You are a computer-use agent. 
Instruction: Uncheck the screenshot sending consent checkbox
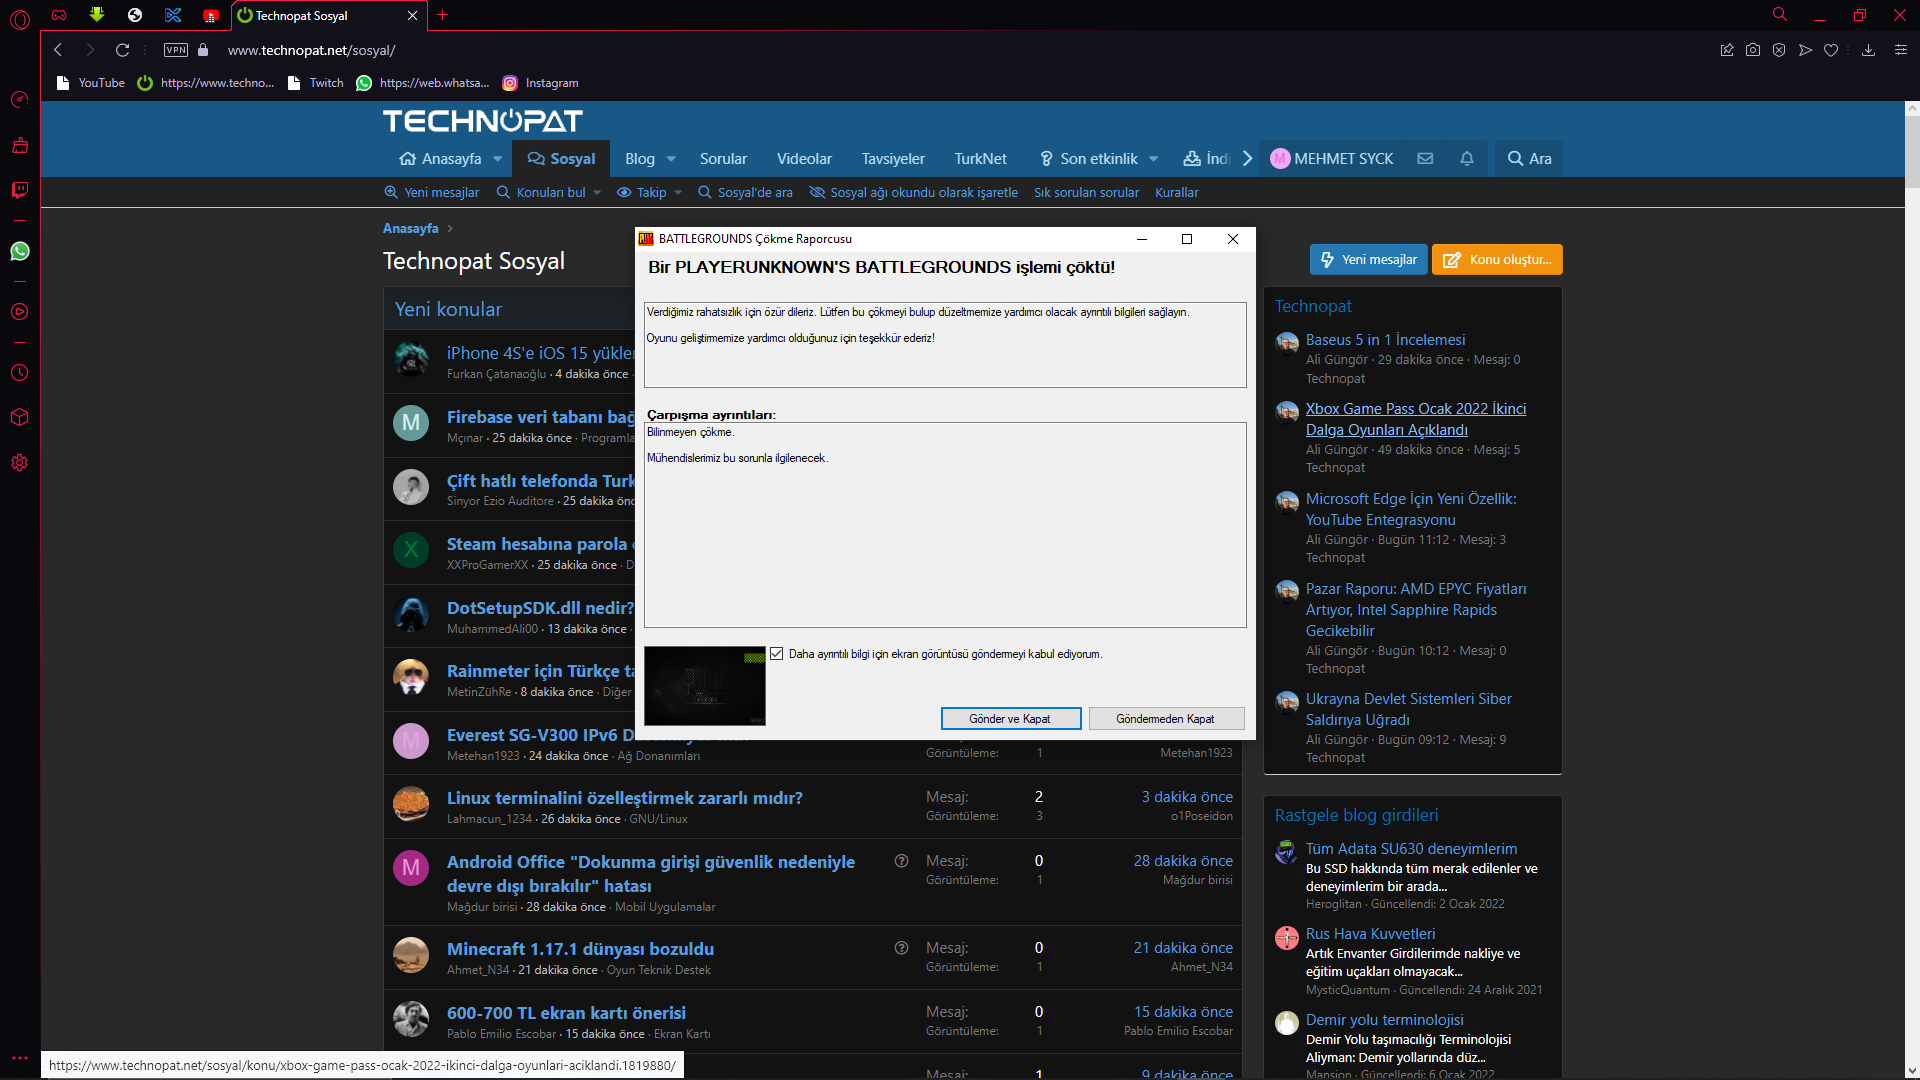777,654
